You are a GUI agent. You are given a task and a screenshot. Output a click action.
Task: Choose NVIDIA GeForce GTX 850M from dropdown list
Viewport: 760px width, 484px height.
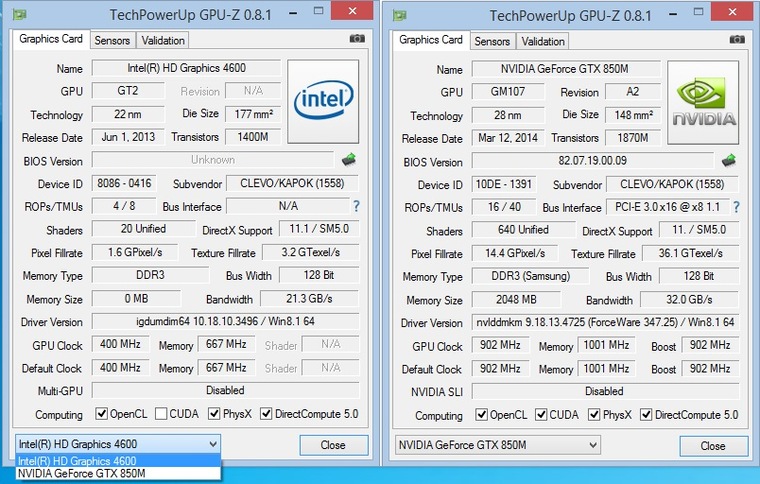pos(118,473)
